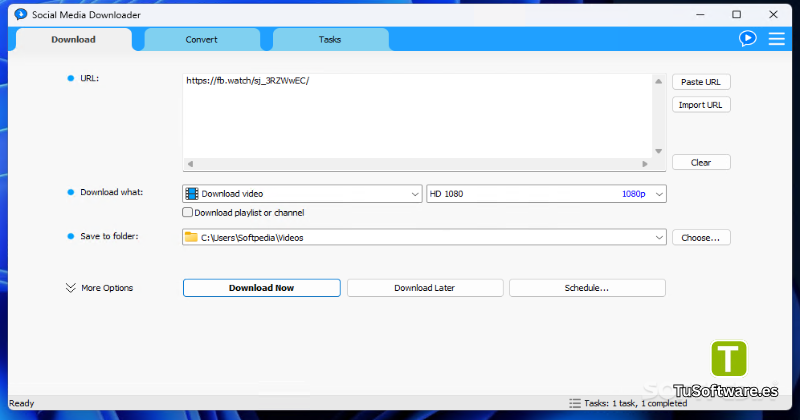Click the Paste URL button
The width and height of the screenshot is (800, 420).
coord(701,82)
